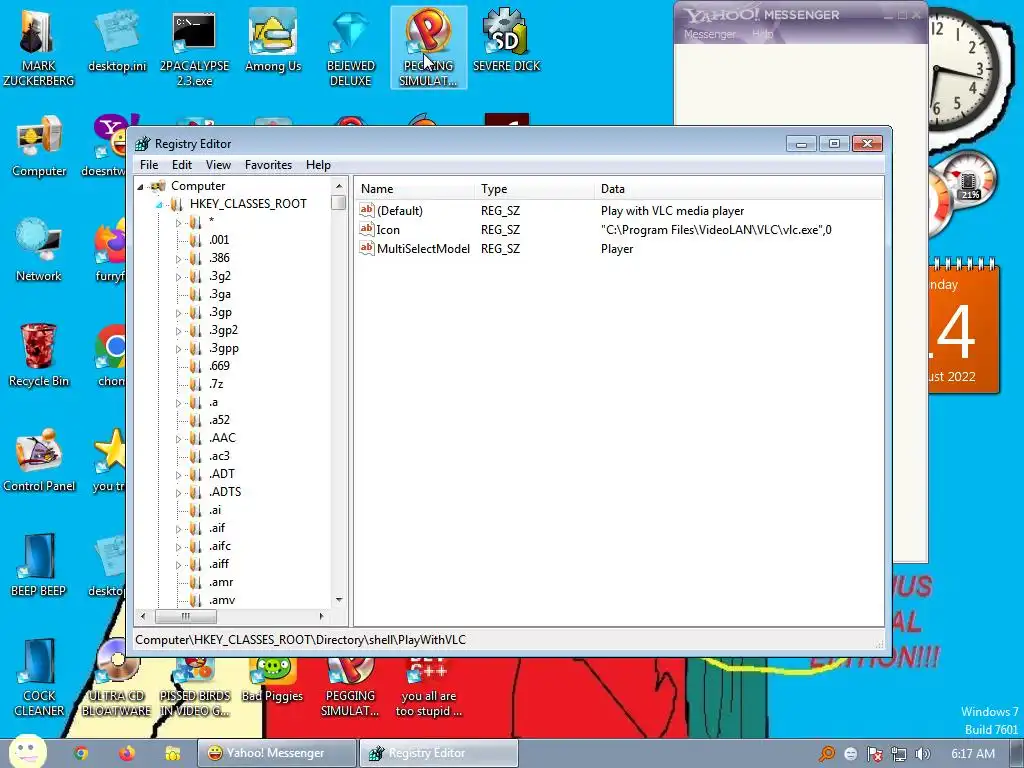1024x768 pixels.
Task: Open the File menu in Registry Editor
Action: tap(149, 165)
